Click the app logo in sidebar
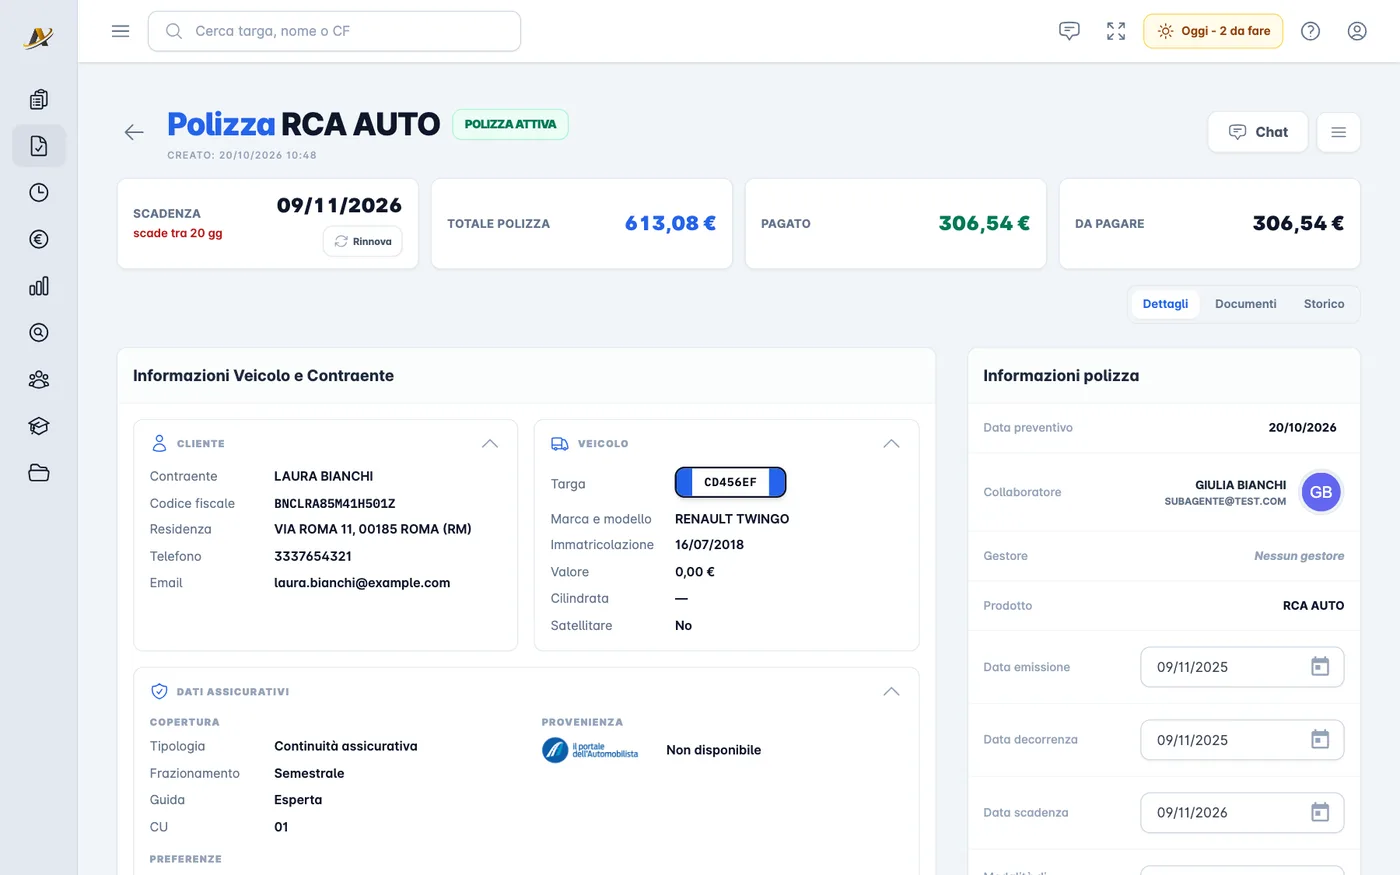1400x875 pixels. [x=38, y=38]
